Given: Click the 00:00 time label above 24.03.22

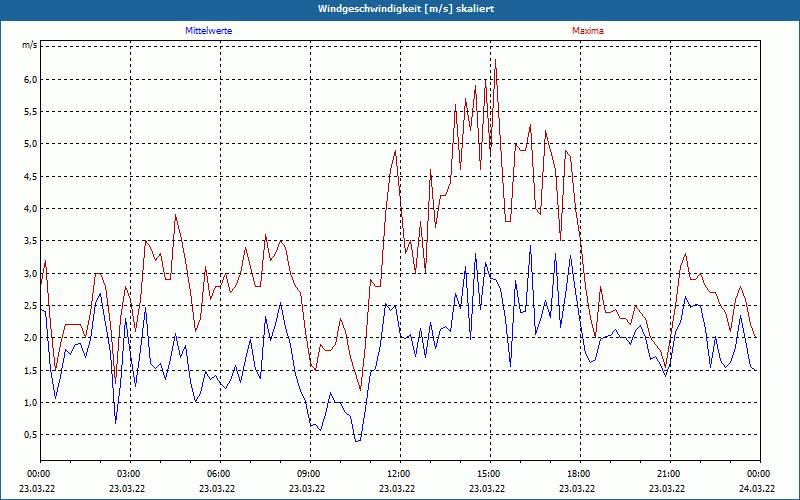Looking at the screenshot, I should click(x=760, y=474).
